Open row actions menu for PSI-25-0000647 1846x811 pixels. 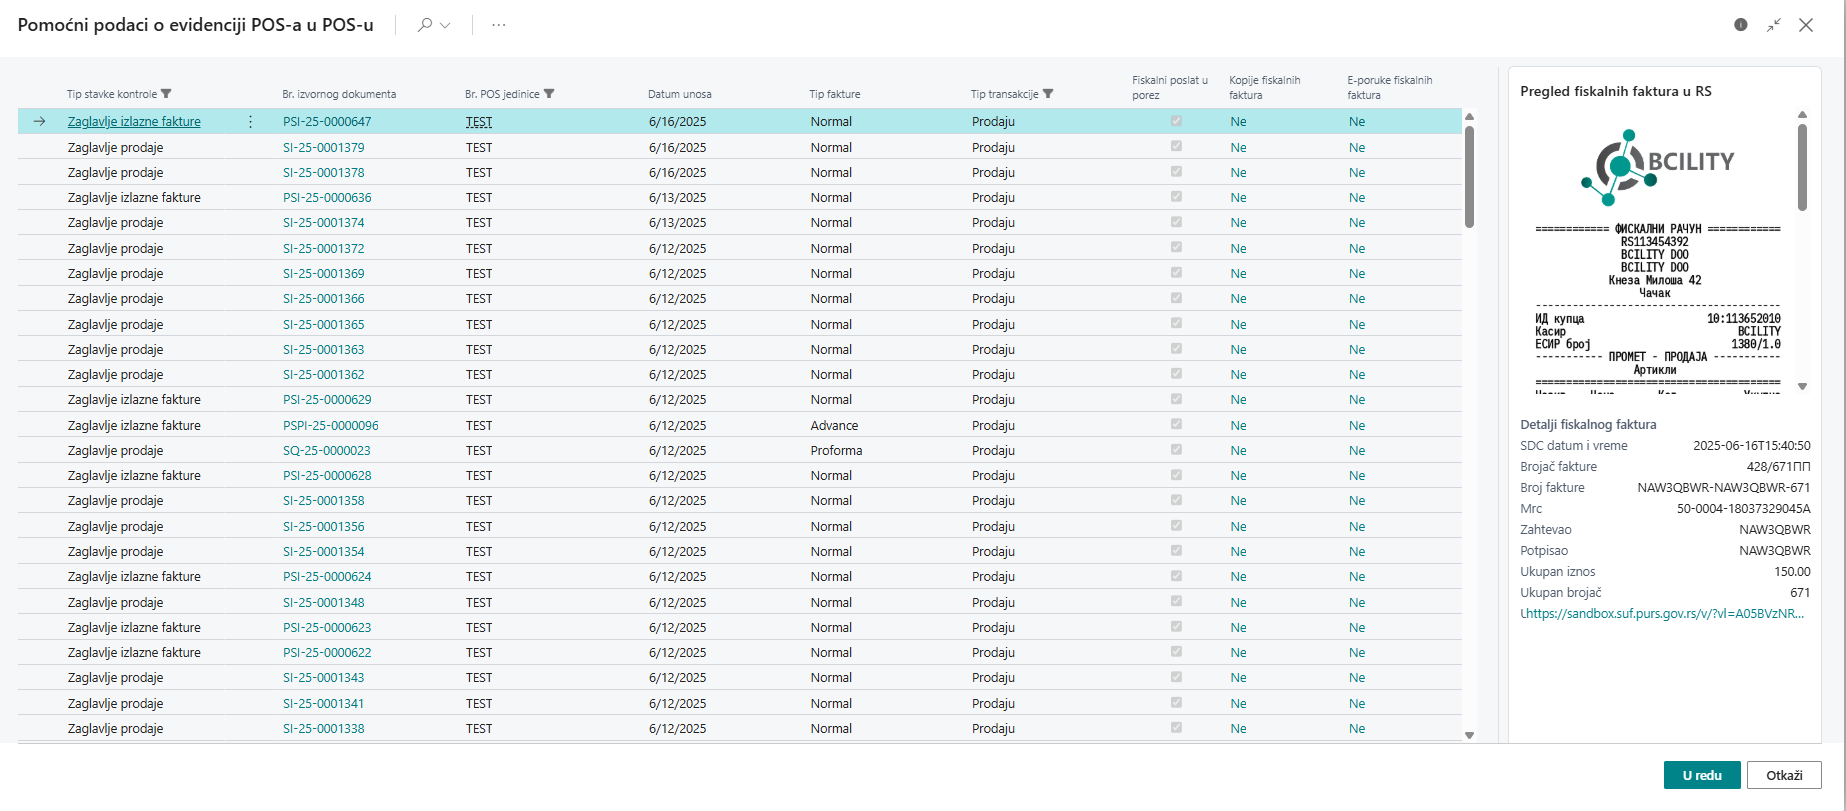[250, 122]
